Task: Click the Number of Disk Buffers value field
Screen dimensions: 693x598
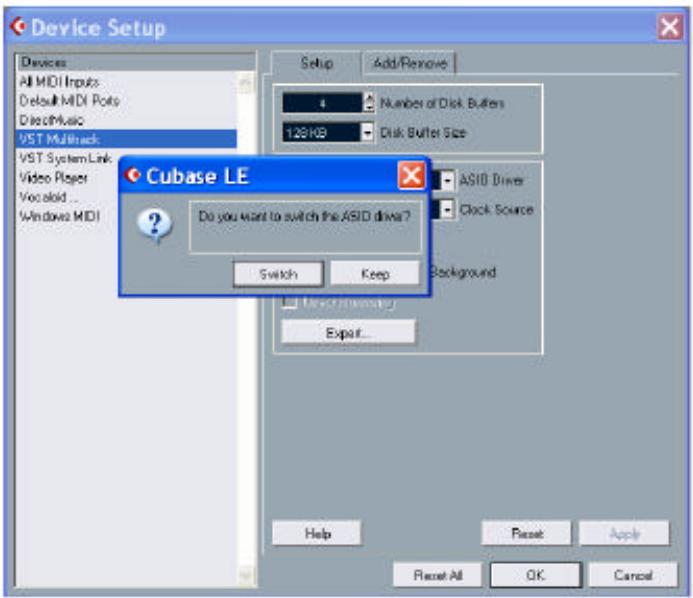Action: pos(322,103)
